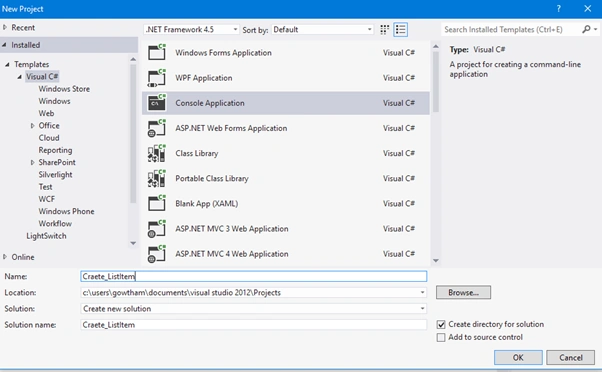
Task: Collapse the Visual C# tree node
Action: (19, 77)
